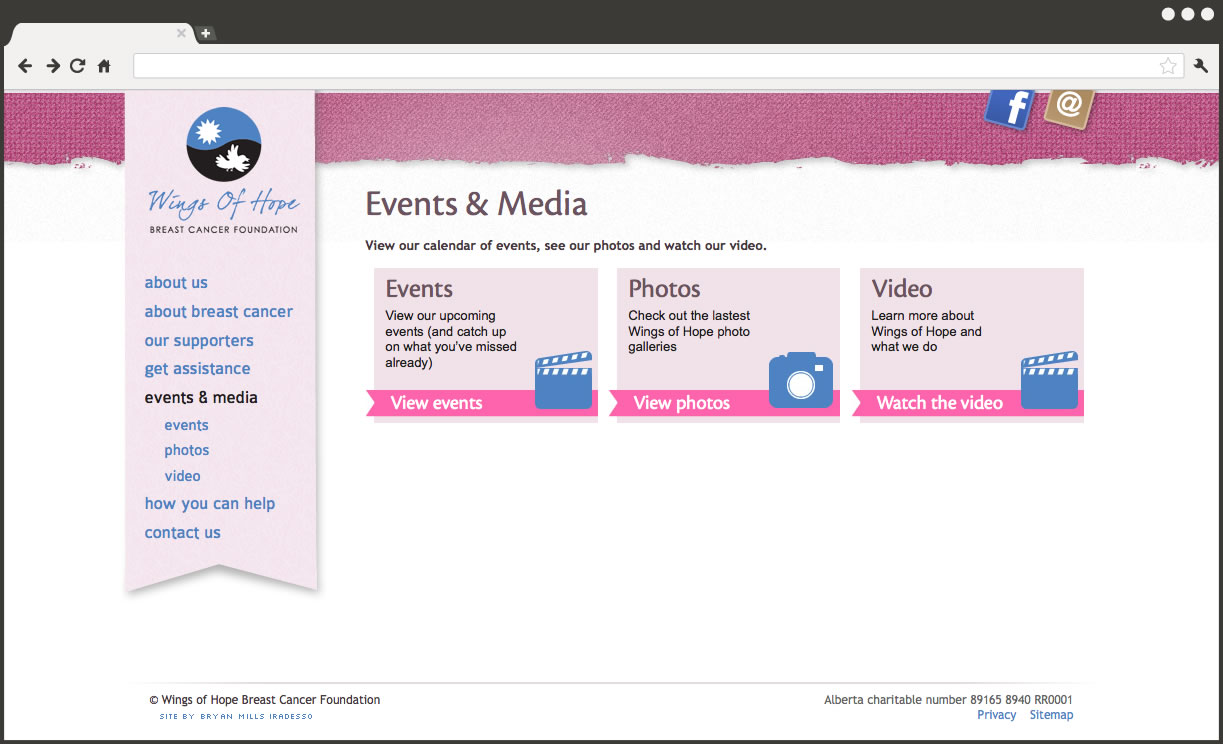Click the browser back arrow

[x=25, y=66]
